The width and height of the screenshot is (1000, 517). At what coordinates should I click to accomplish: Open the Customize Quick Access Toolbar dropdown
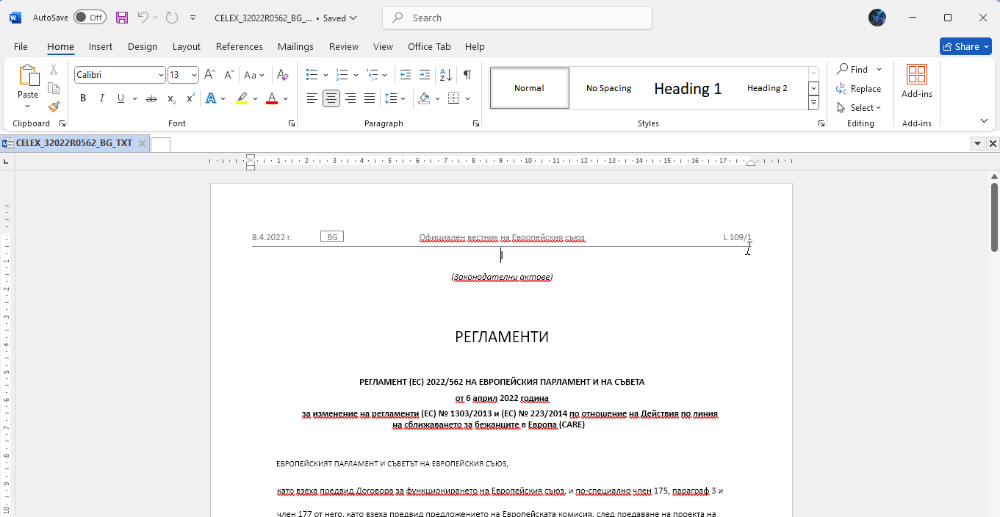pos(193,18)
